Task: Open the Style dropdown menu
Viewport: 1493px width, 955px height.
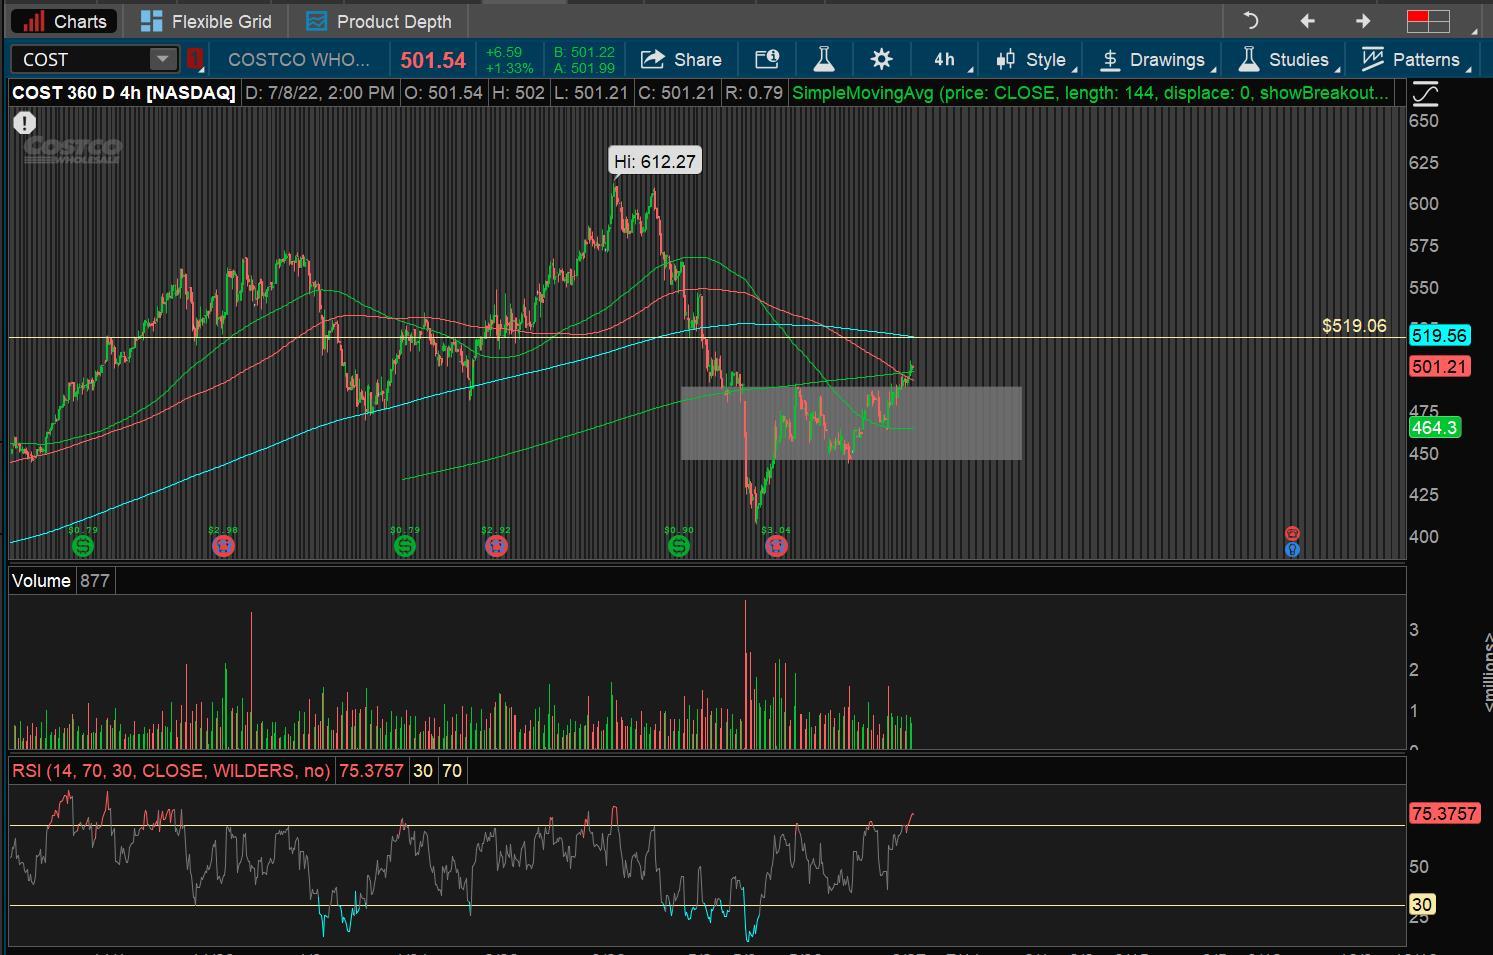Action: pyautogui.click(x=1036, y=59)
